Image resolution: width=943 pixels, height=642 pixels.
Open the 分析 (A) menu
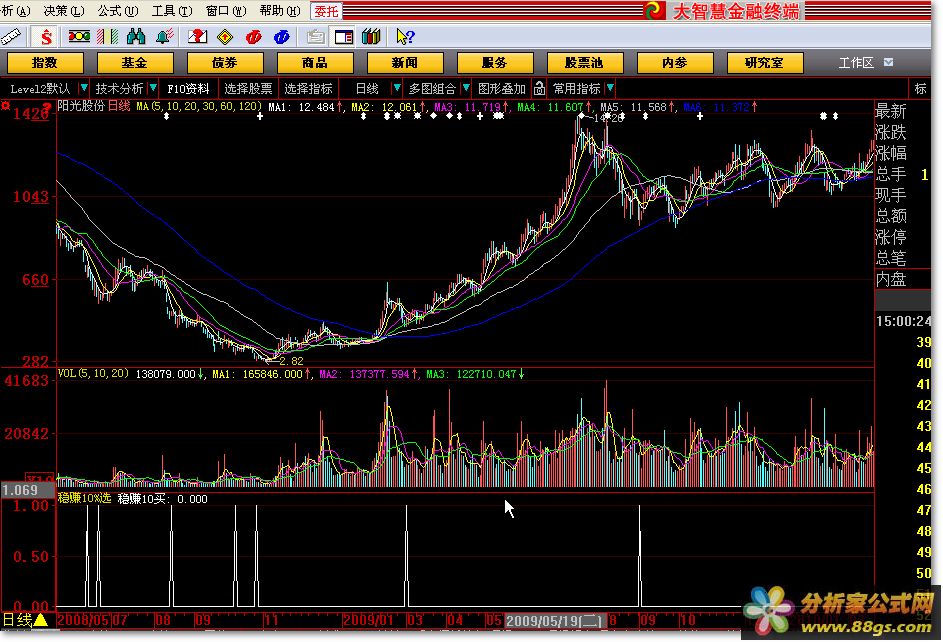point(15,11)
